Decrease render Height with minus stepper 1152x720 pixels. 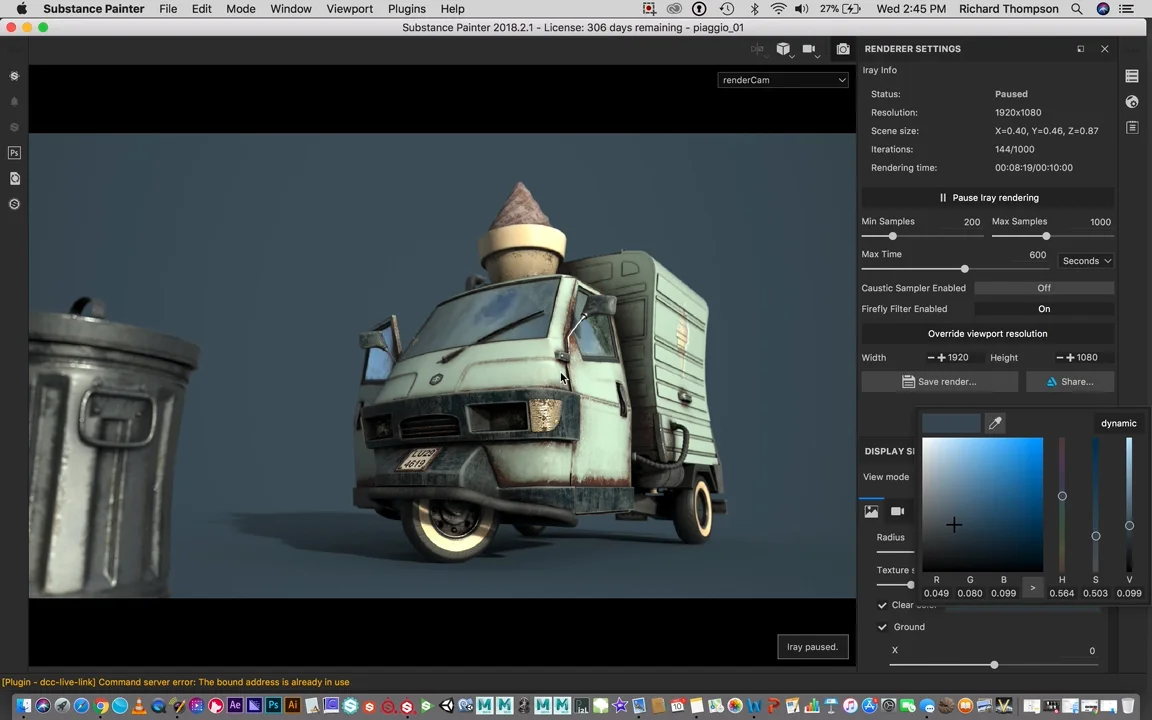(x=1059, y=358)
